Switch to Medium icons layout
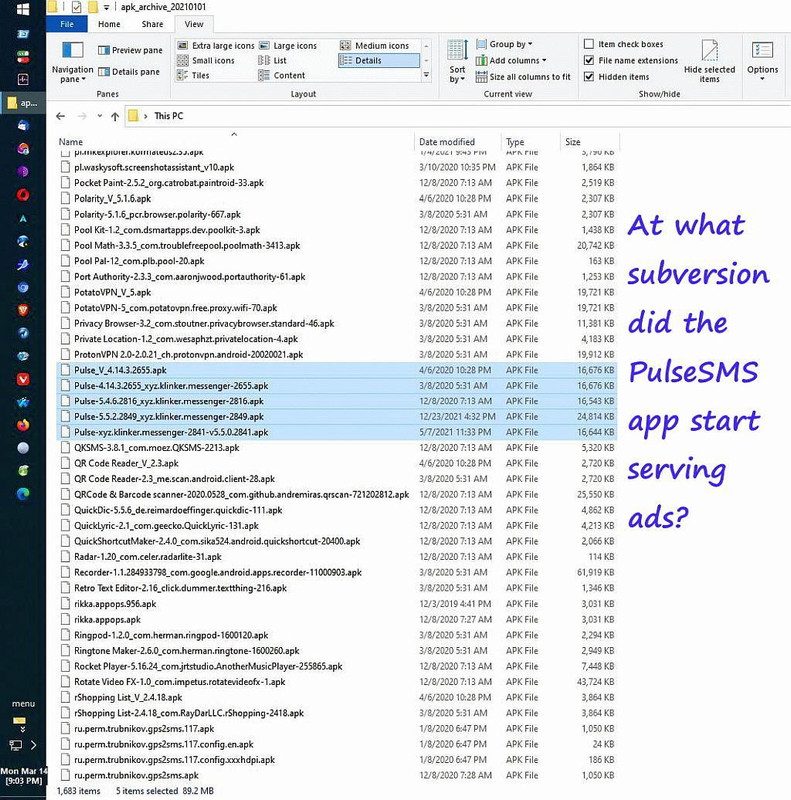 pyautogui.click(x=375, y=45)
